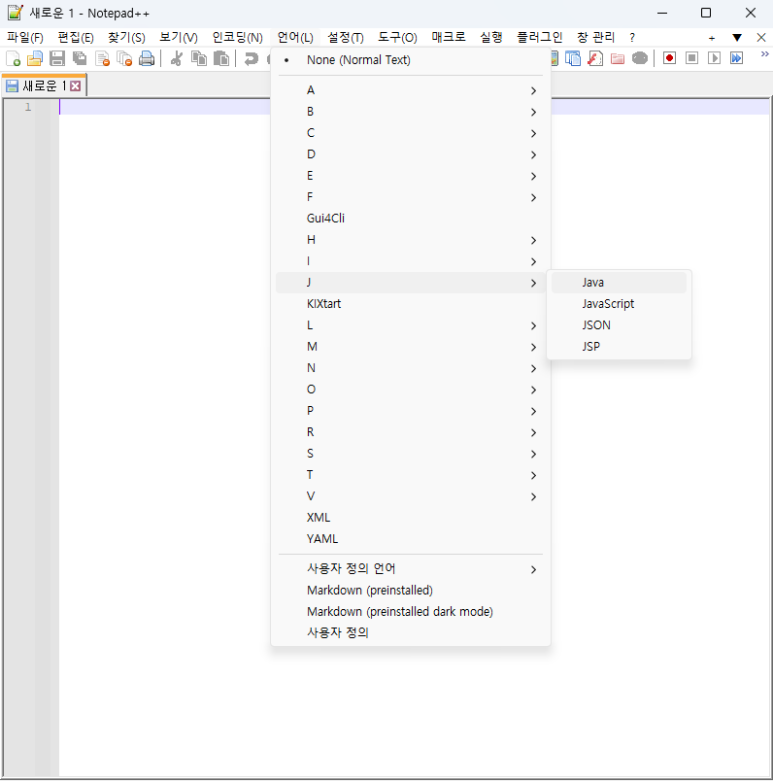Screen dimensions: 773x781
Task: Start macro recording with red dot
Action: pyautogui.click(x=669, y=58)
